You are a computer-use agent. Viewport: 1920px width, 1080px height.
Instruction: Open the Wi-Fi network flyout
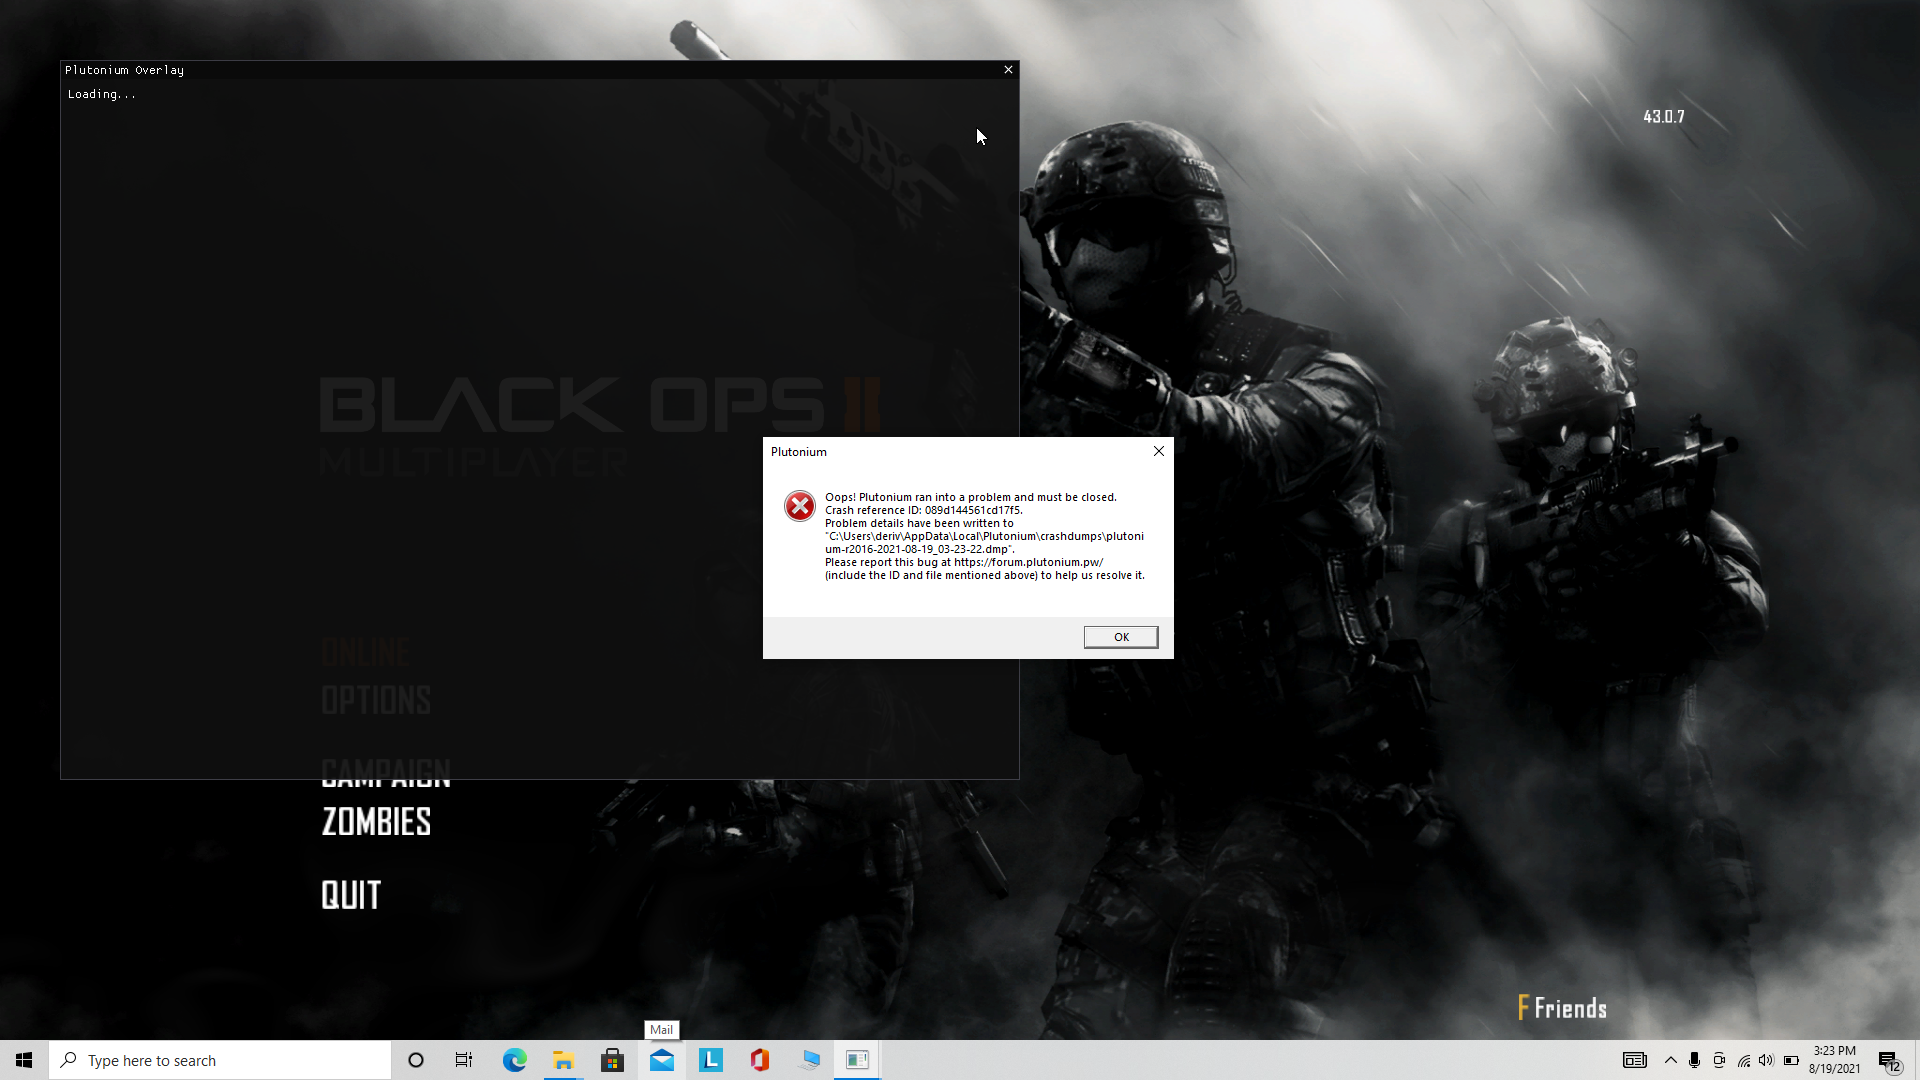click(x=1743, y=1060)
